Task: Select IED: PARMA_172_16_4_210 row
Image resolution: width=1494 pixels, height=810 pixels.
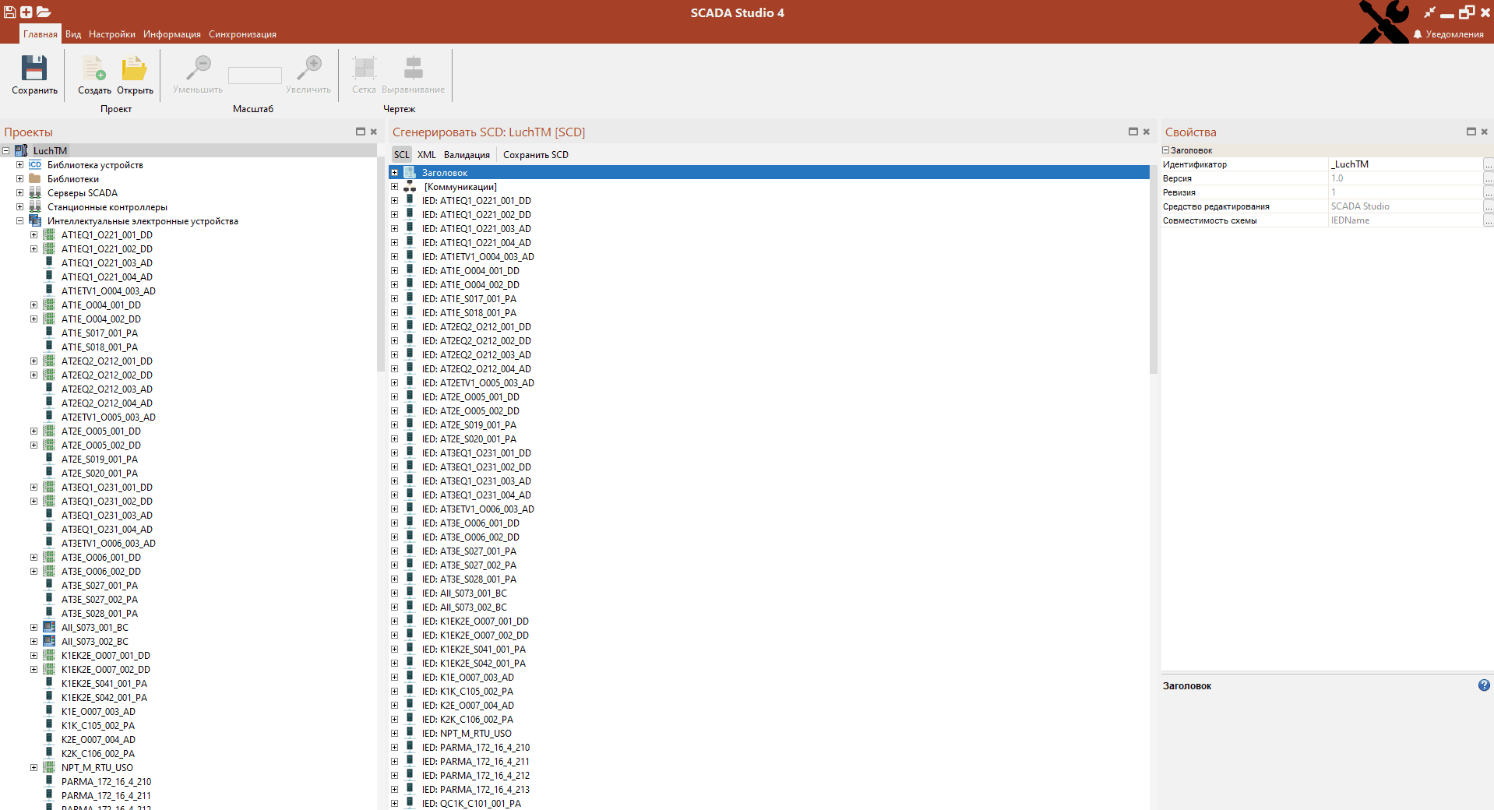Action: tap(476, 747)
